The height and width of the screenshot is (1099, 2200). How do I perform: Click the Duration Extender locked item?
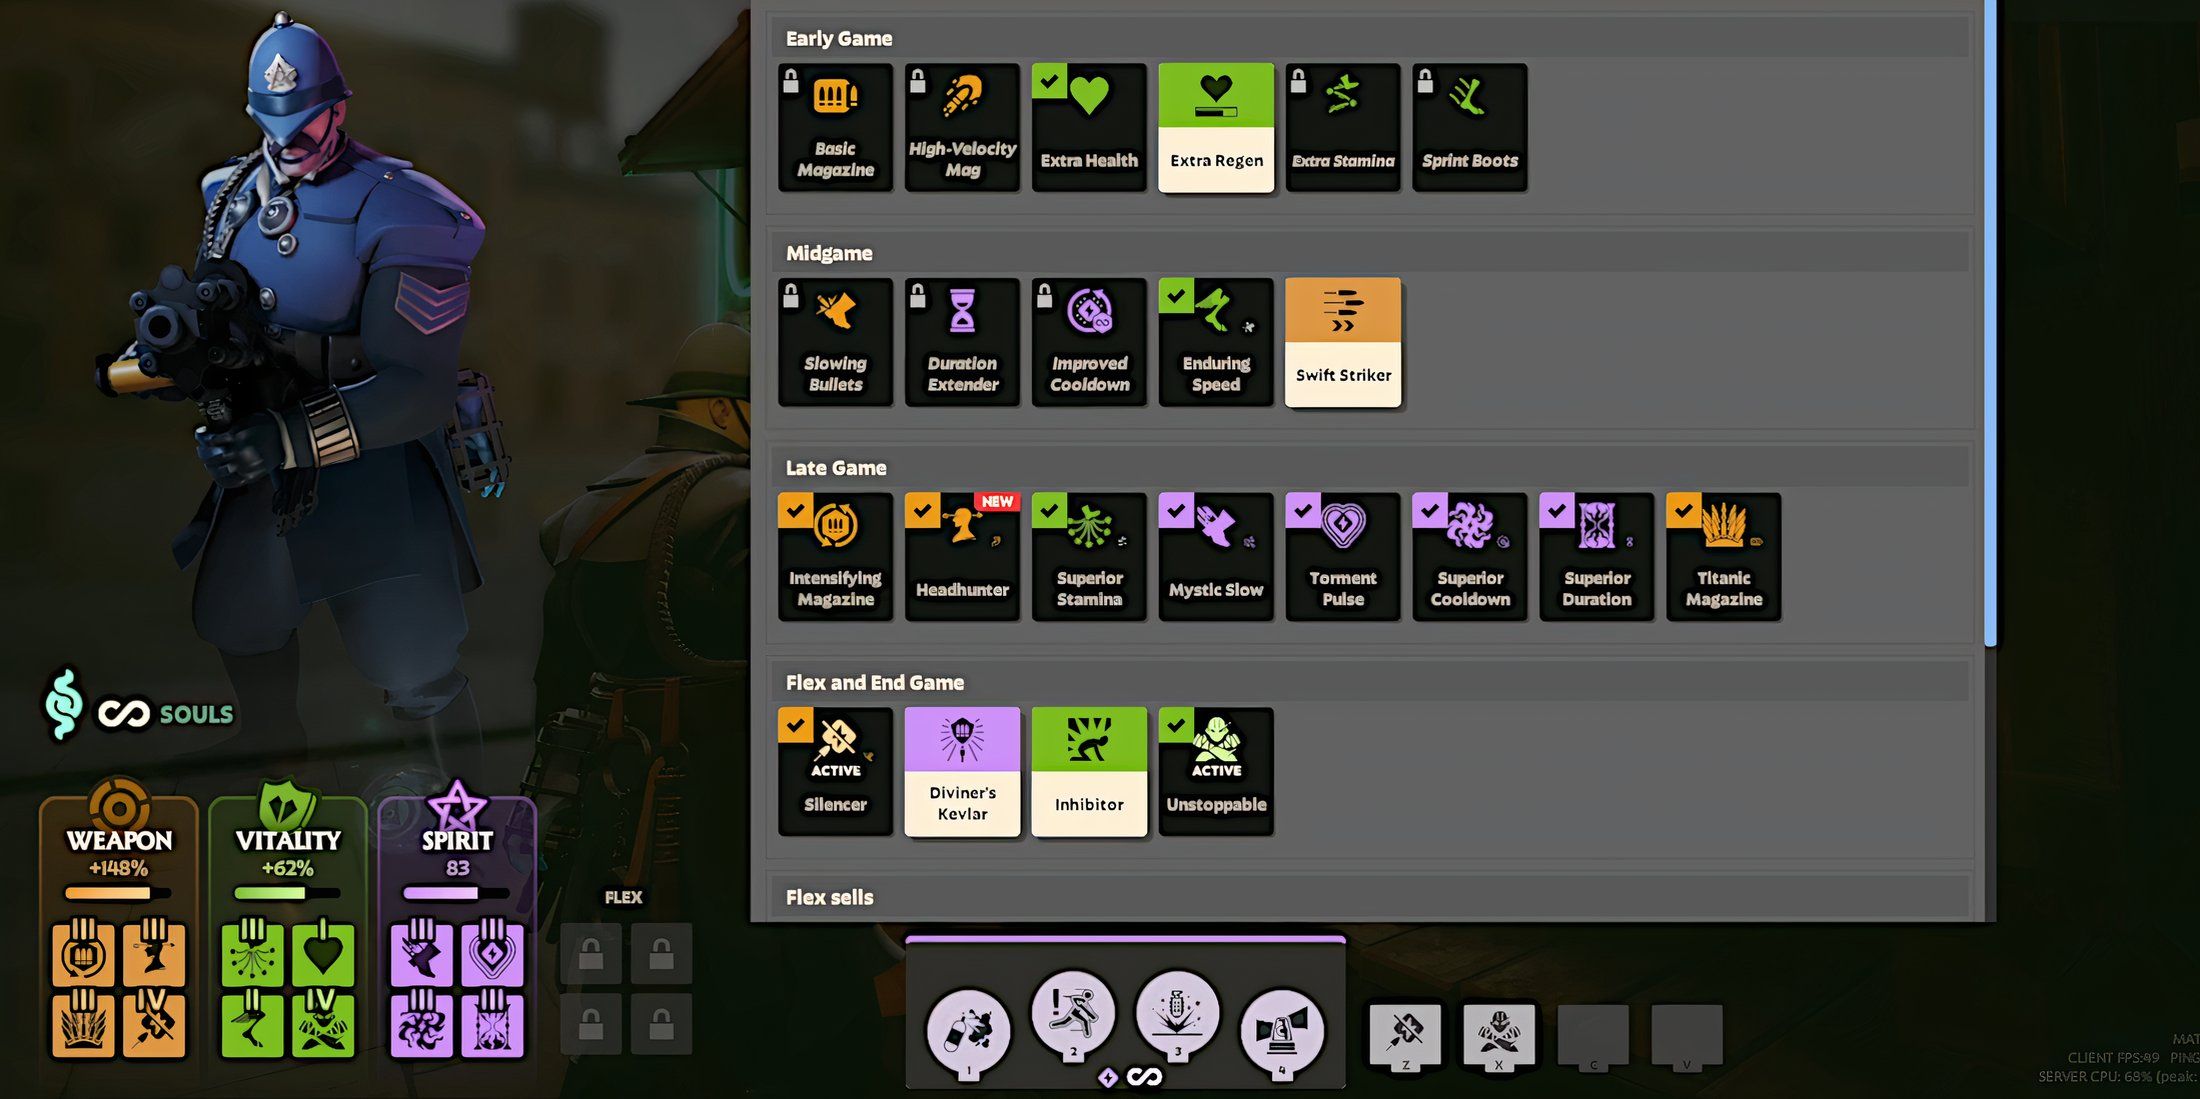point(961,341)
